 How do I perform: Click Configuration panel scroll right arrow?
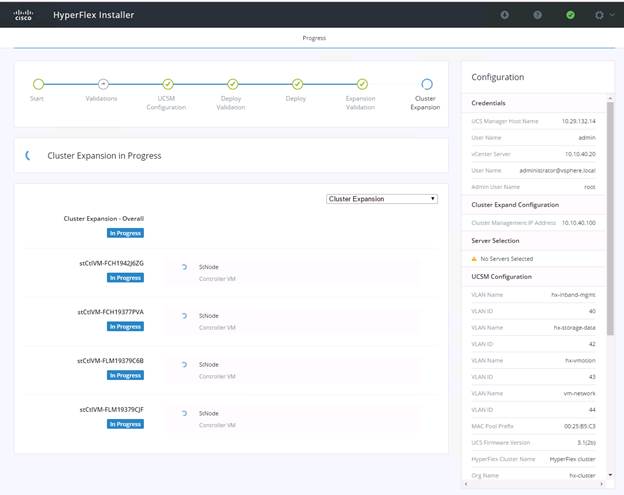click(601, 484)
